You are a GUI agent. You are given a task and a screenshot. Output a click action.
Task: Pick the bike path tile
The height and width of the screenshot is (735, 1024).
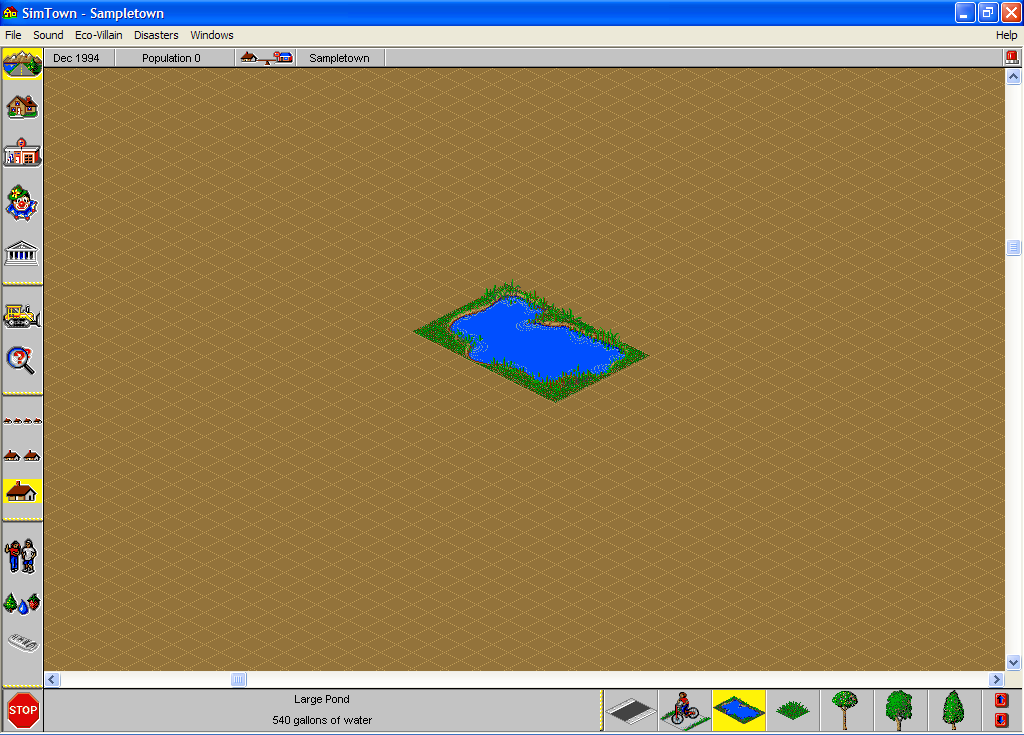pos(685,710)
